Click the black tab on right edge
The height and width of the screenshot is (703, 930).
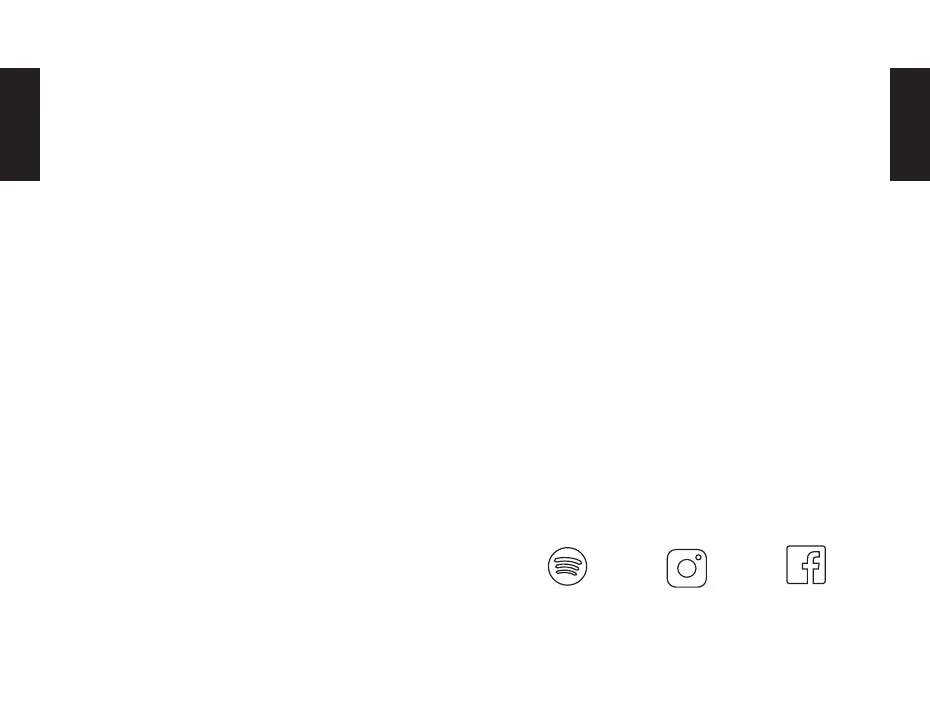910,124
